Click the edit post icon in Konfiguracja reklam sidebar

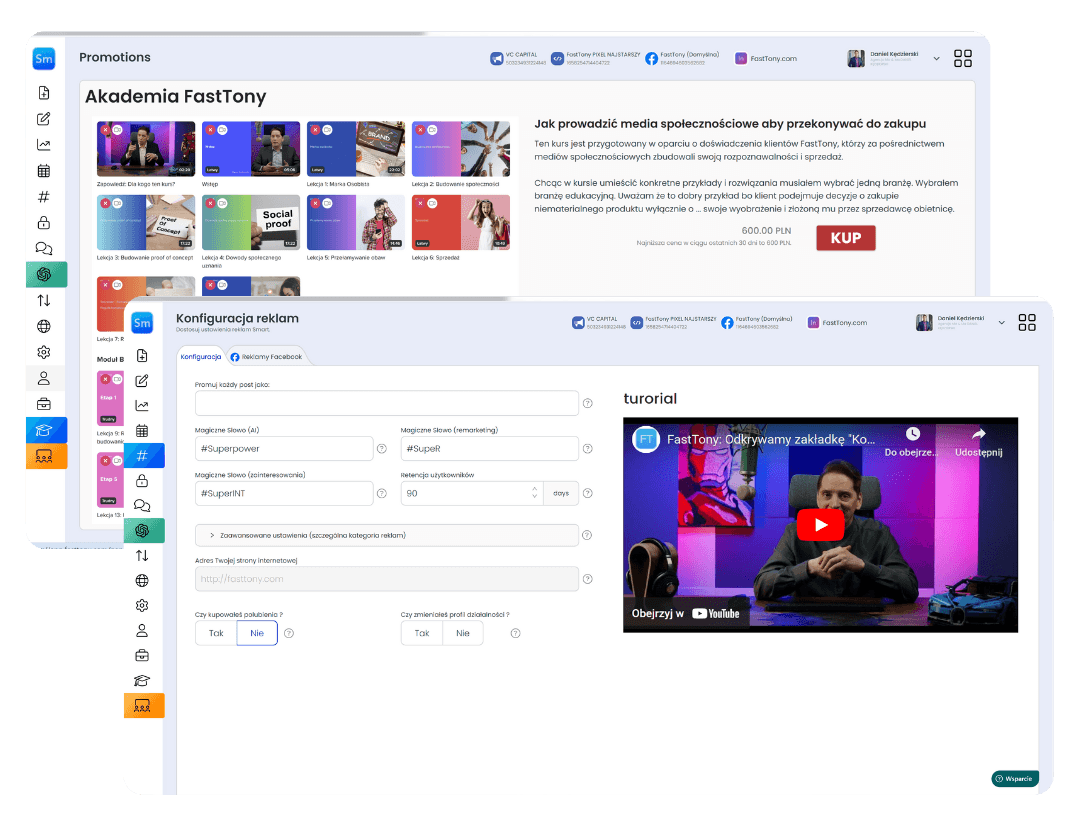(142, 381)
